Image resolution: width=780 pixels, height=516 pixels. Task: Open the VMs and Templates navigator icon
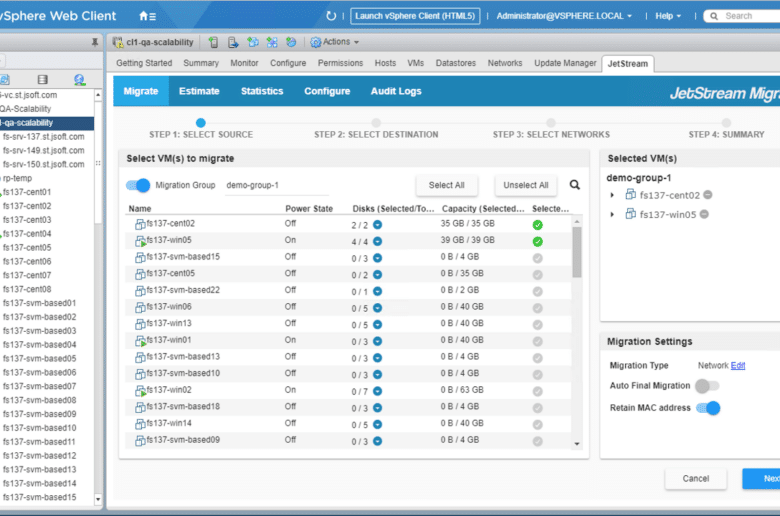(x=5, y=80)
